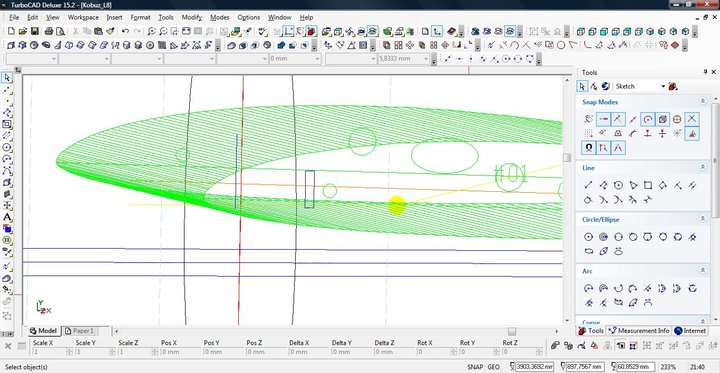
Task: Click the Undo arrow in toolbar
Action: pyautogui.click(x=125, y=31)
